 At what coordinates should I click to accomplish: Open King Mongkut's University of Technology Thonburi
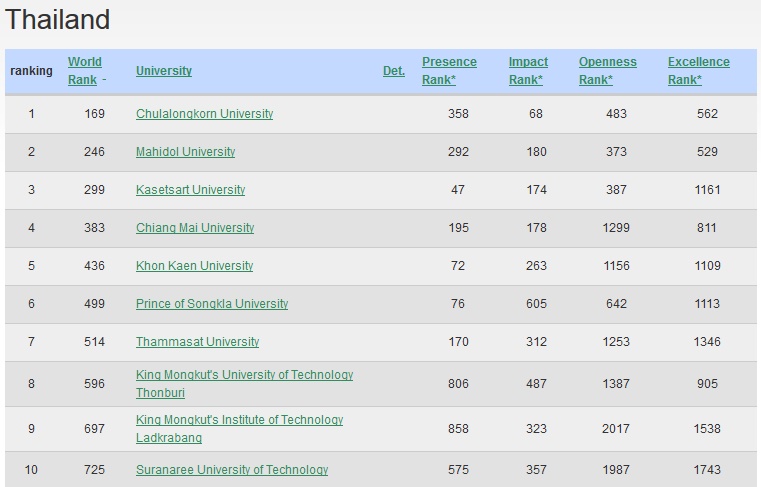[x=244, y=375]
